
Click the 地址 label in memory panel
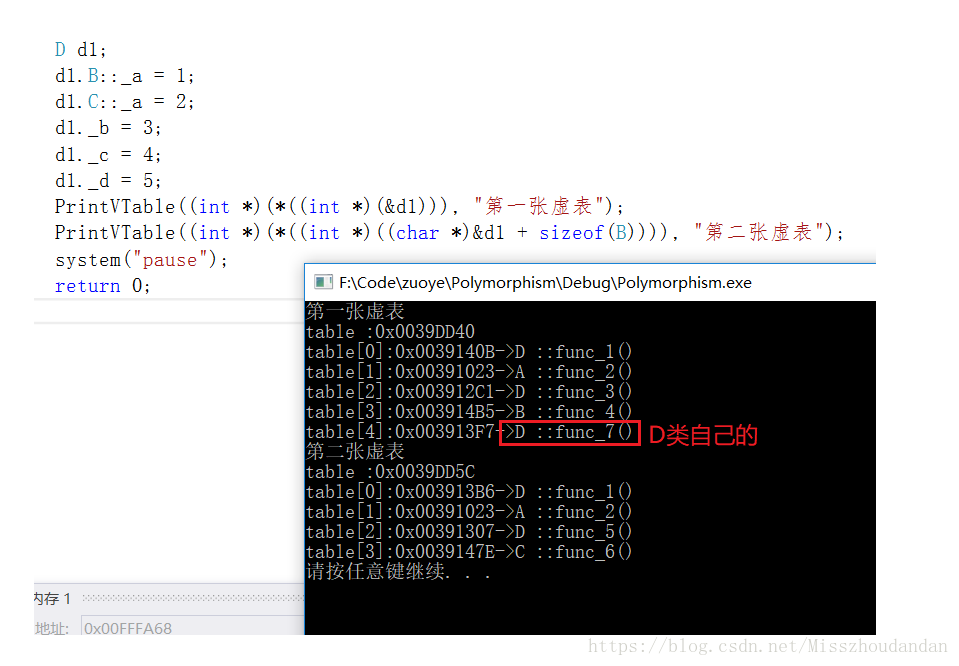coord(51,628)
